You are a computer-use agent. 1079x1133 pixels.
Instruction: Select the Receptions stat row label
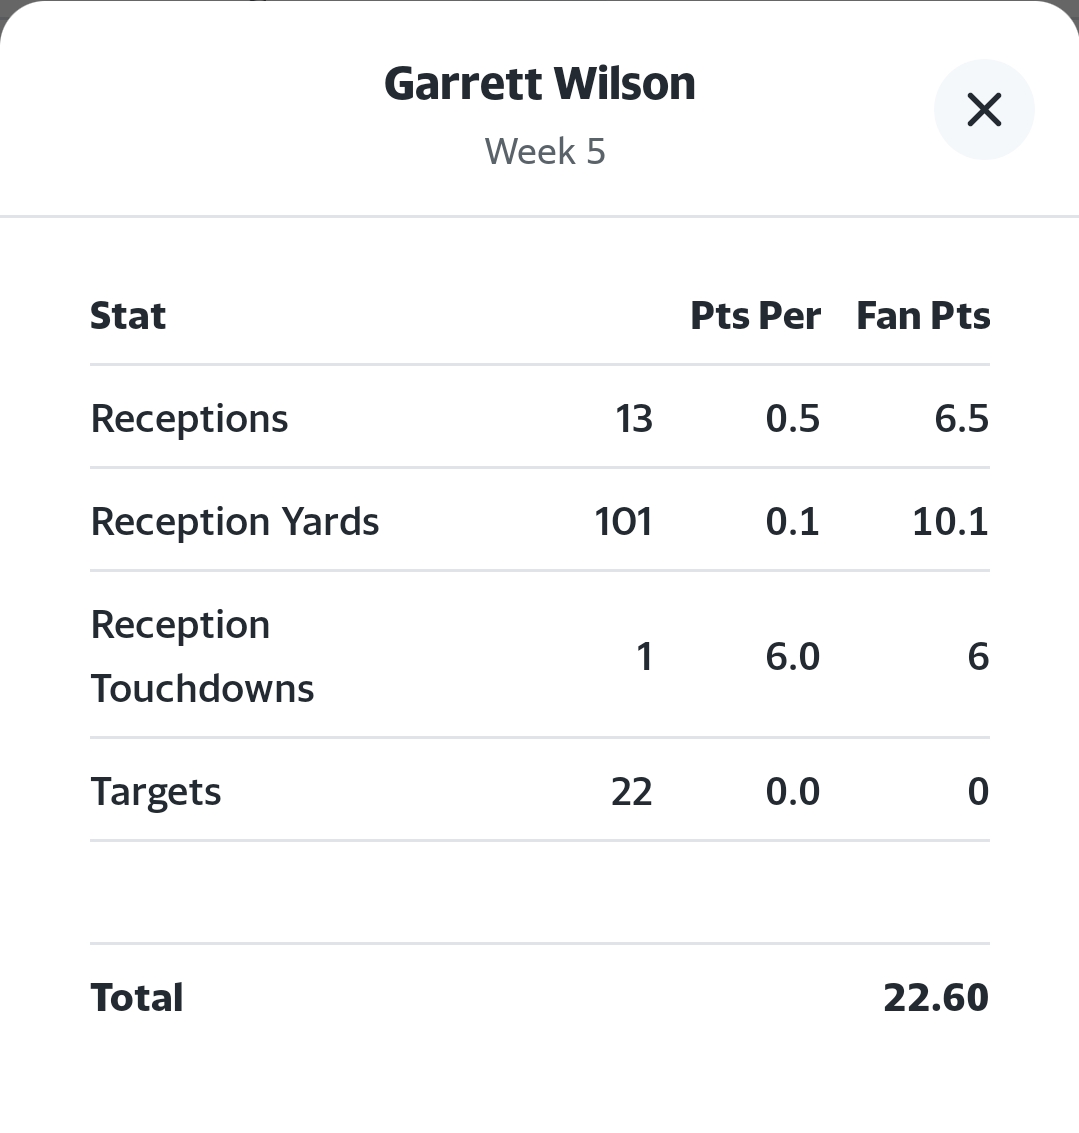point(189,418)
